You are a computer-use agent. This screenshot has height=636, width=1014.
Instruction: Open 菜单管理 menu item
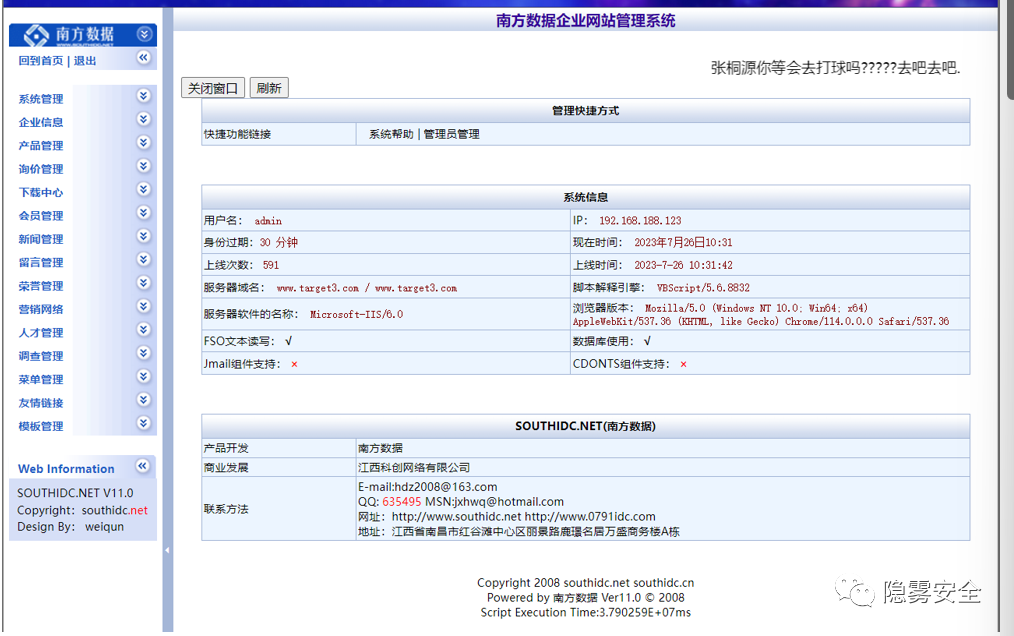coord(41,379)
